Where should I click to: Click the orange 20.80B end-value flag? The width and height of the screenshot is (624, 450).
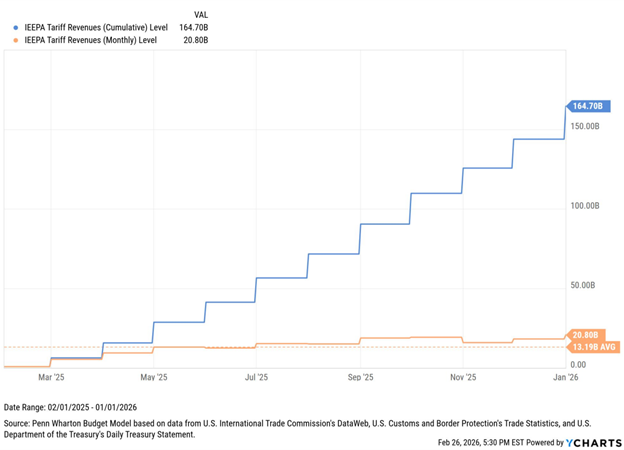[585, 334]
